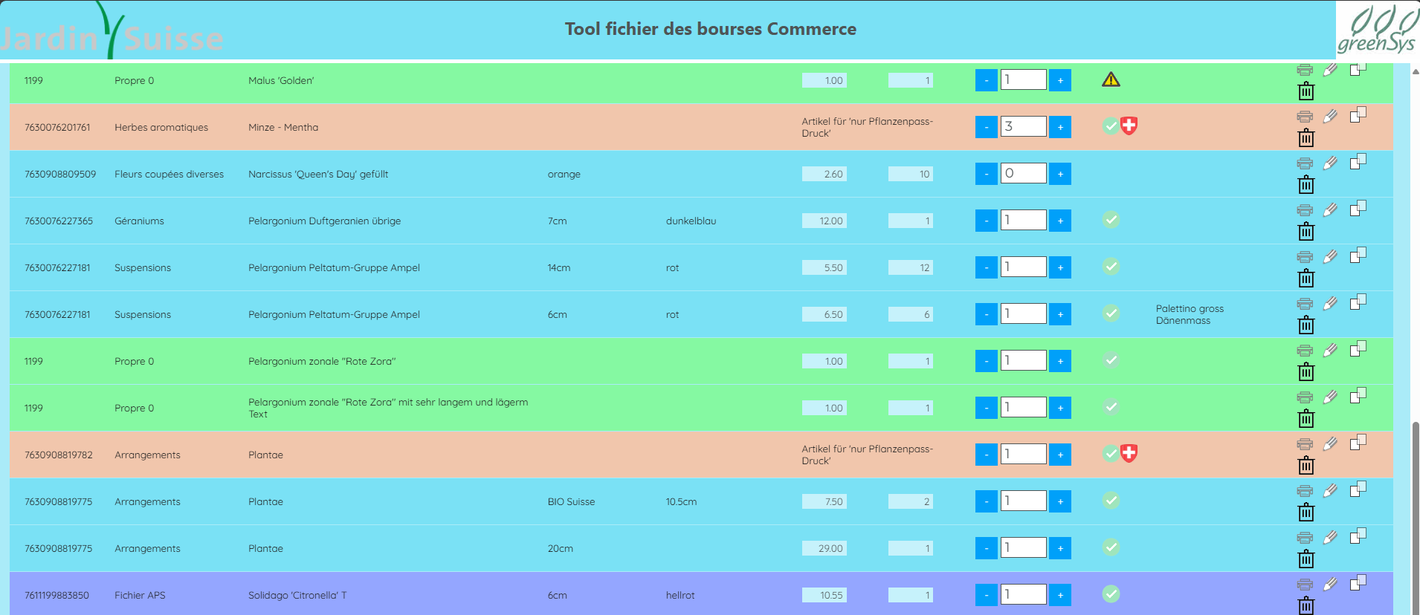
Task: Edit the Narcissus 'Queen's Day' entry
Action: [x=1330, y=163]
